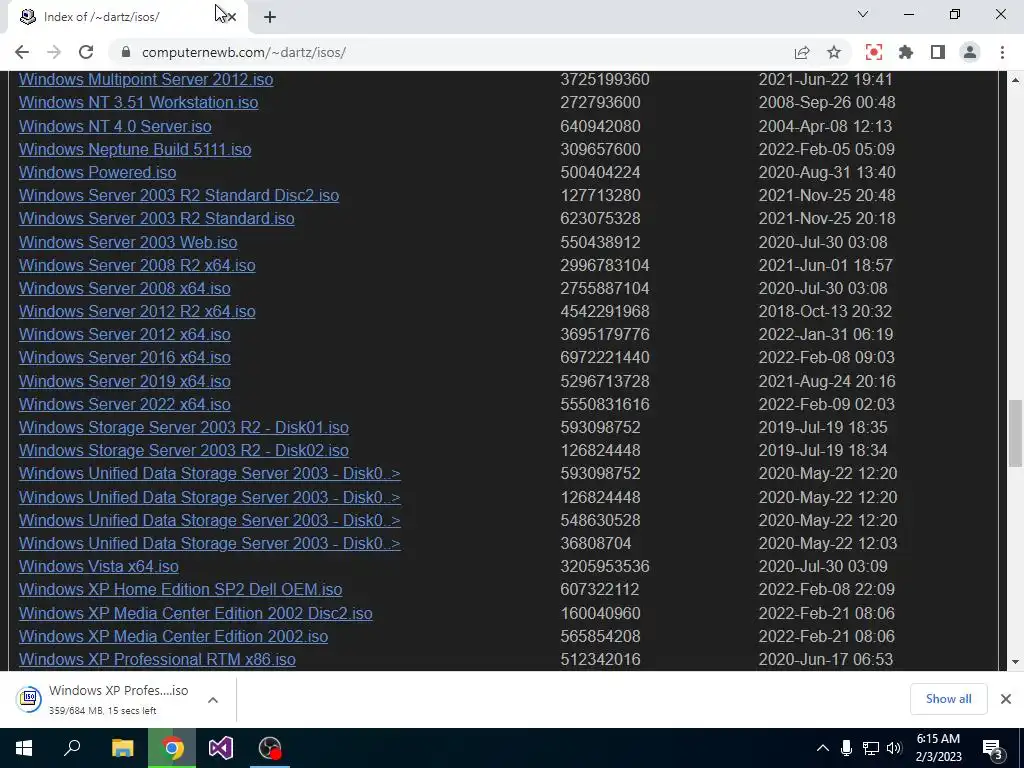This screenshot has width=1024, height=768.
Task: Download Windows Server 2008 R2 x64.iso
Action: (x=137, y=265)
